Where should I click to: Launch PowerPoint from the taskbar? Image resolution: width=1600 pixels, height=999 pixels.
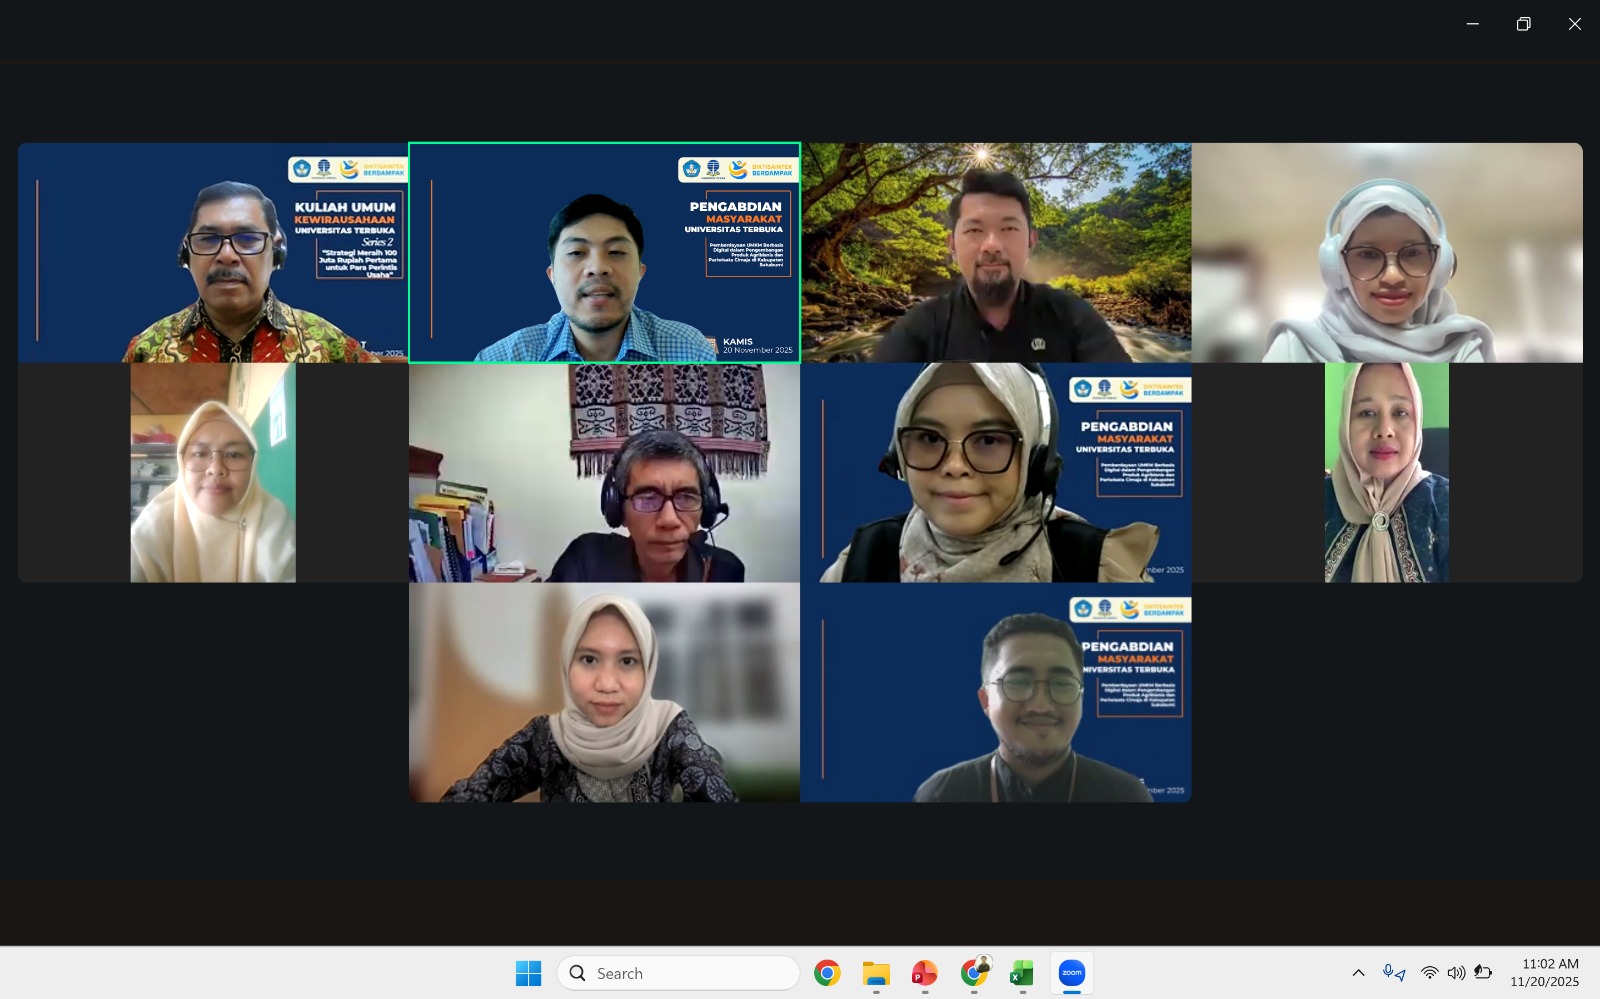(x=922, y=972)
